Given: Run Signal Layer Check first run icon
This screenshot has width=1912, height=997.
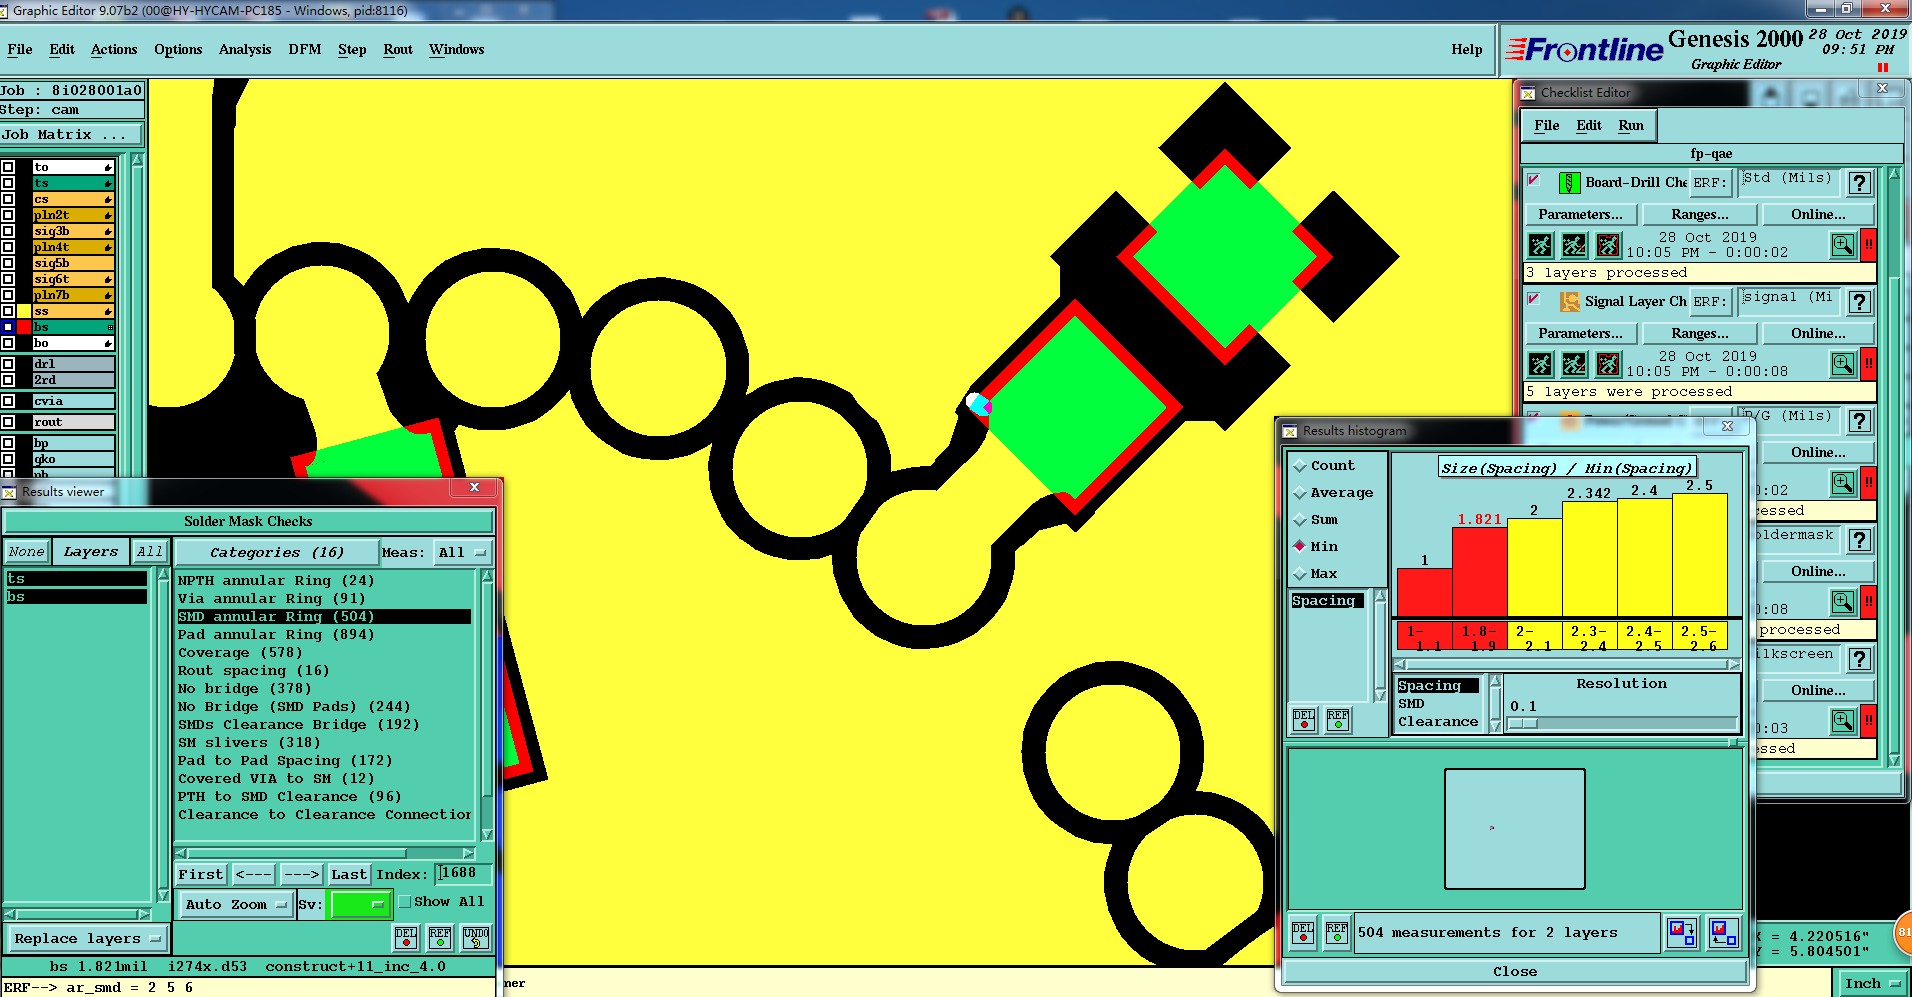Looking at the screenshot, I should tap(1540, 364).
